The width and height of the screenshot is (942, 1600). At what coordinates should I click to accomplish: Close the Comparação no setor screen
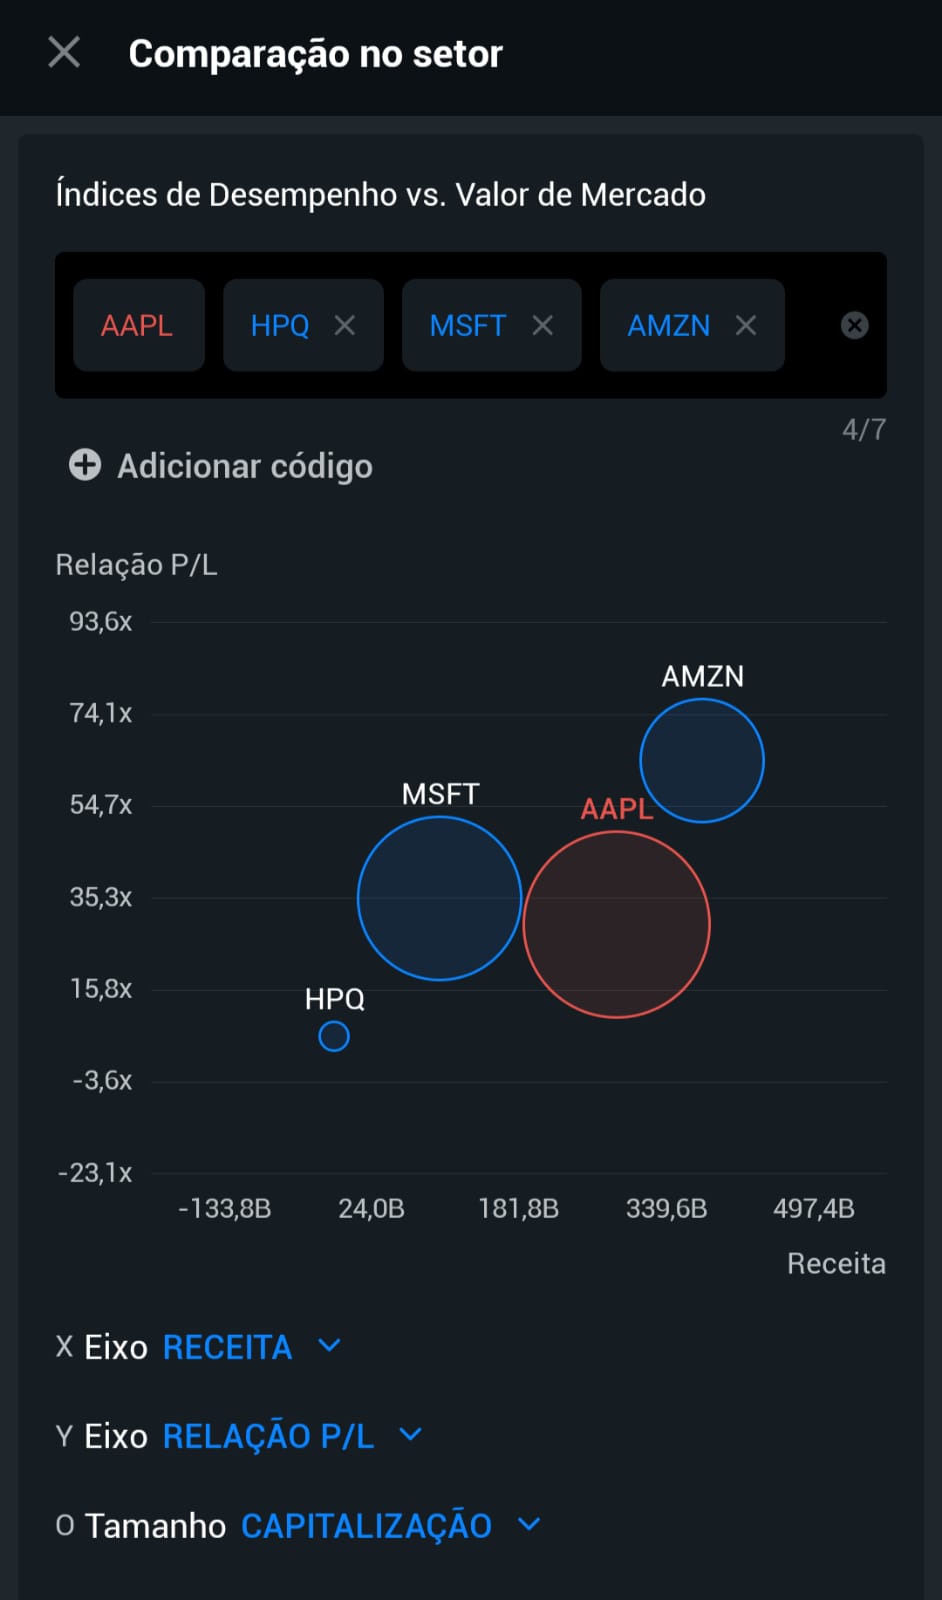64,52
